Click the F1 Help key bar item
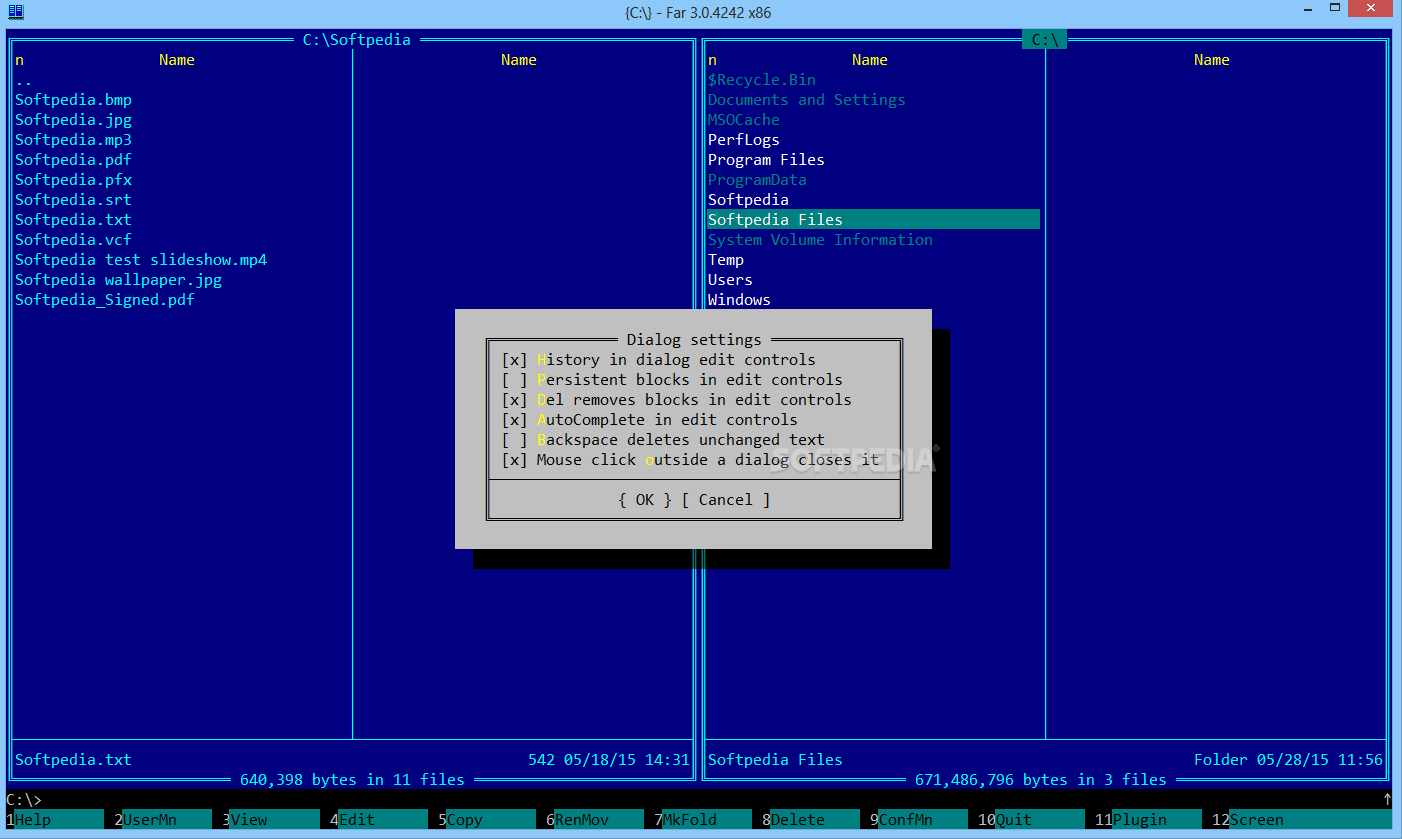The image size is (1402, 839). [x=54, y=820]
